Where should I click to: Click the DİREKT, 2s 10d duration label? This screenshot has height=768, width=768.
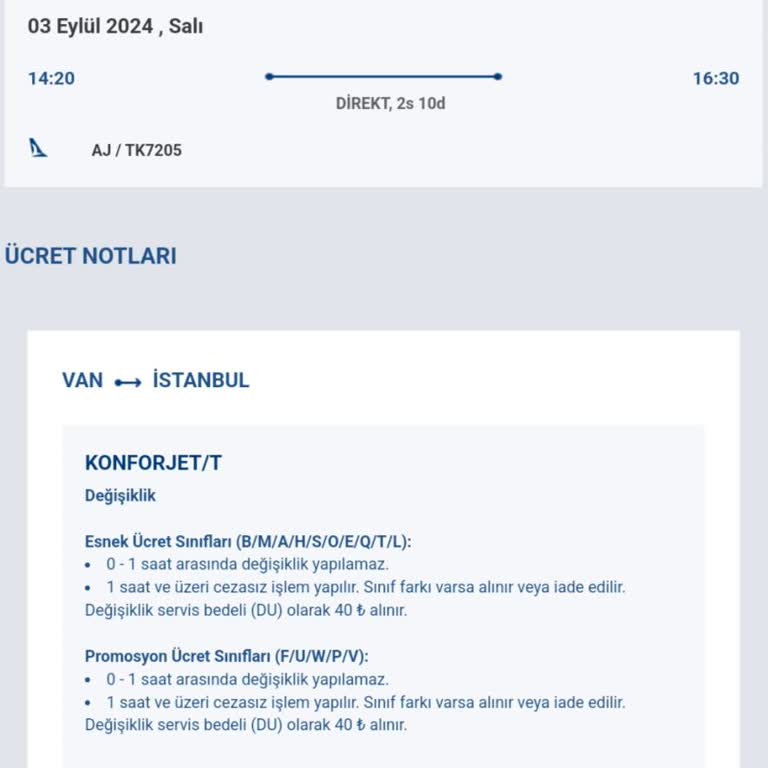(390, 103)
